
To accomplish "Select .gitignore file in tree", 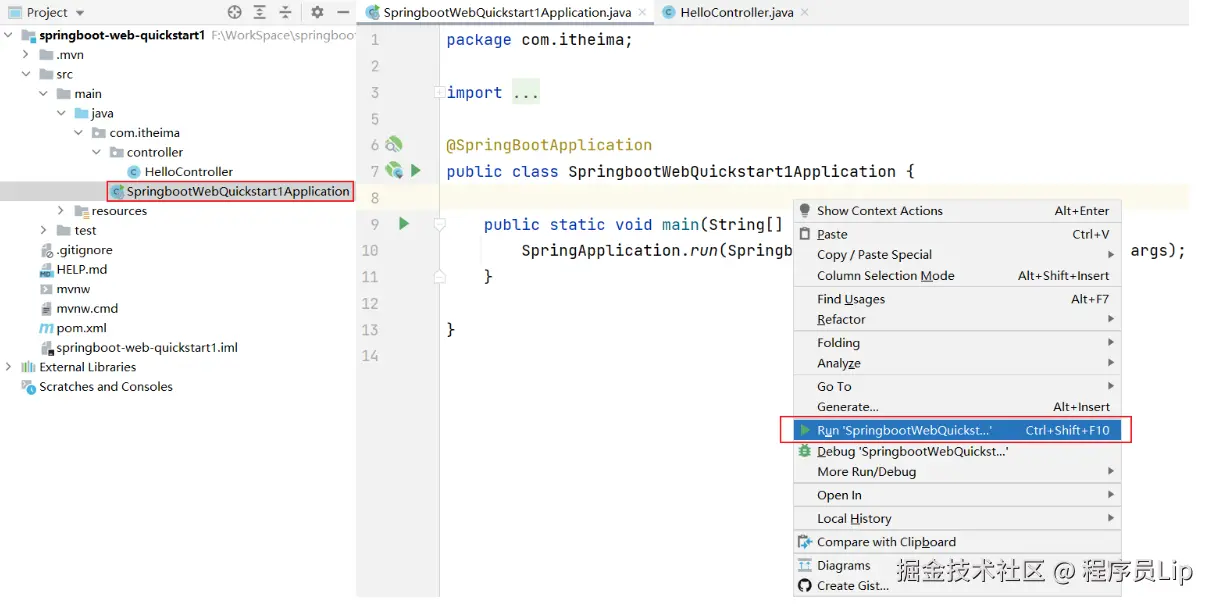I will tap(85, 250).
